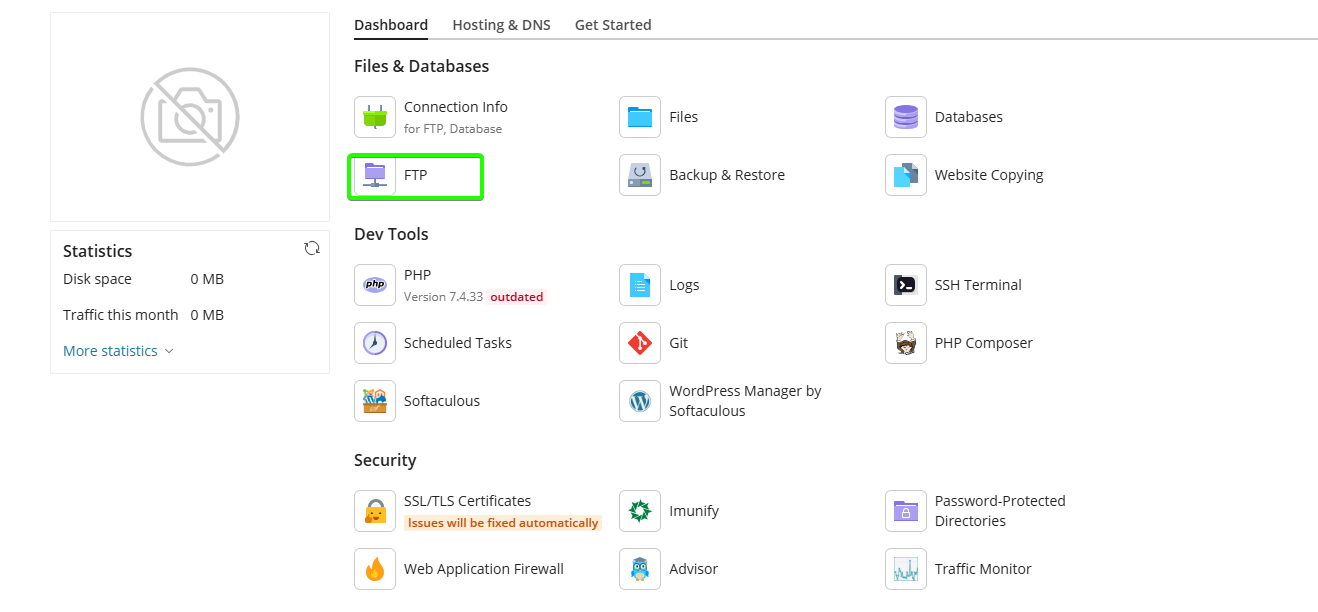The width and height of the screenshot is (1318, 612).
Task: Open the Web Application Firewall flame icon
Action: pos(375,569)
